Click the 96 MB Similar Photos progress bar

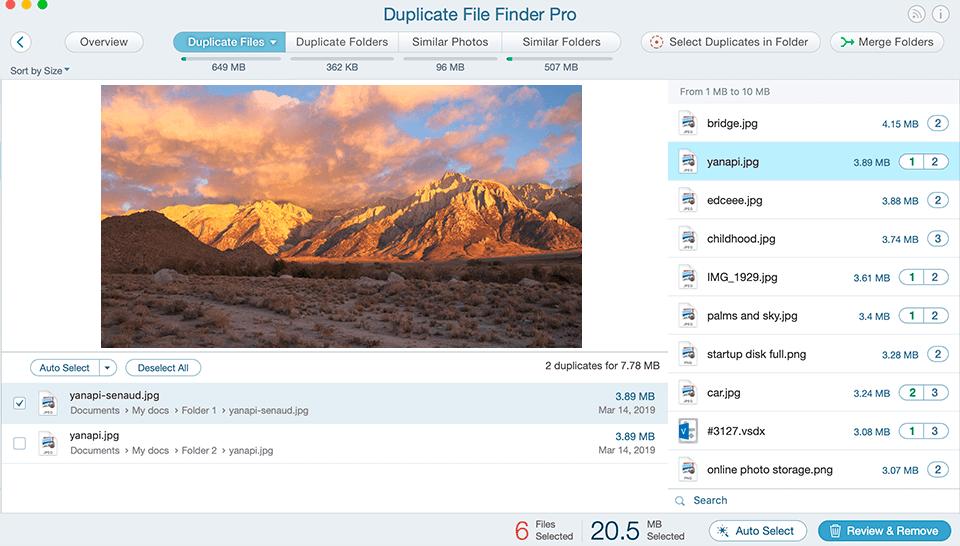click(x=450, y=59)
